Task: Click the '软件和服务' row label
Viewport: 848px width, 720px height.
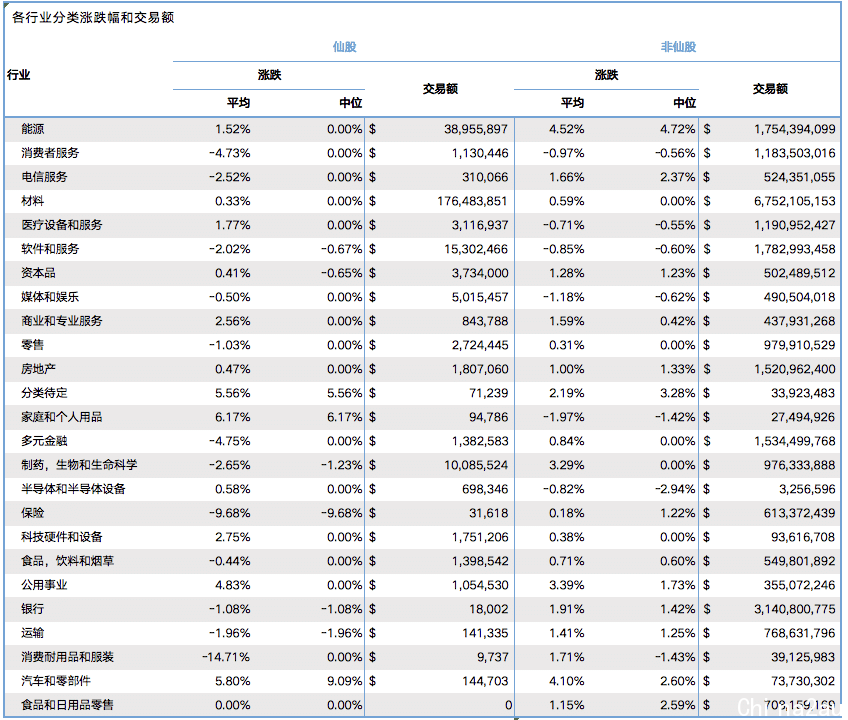Action: point(50,249)
